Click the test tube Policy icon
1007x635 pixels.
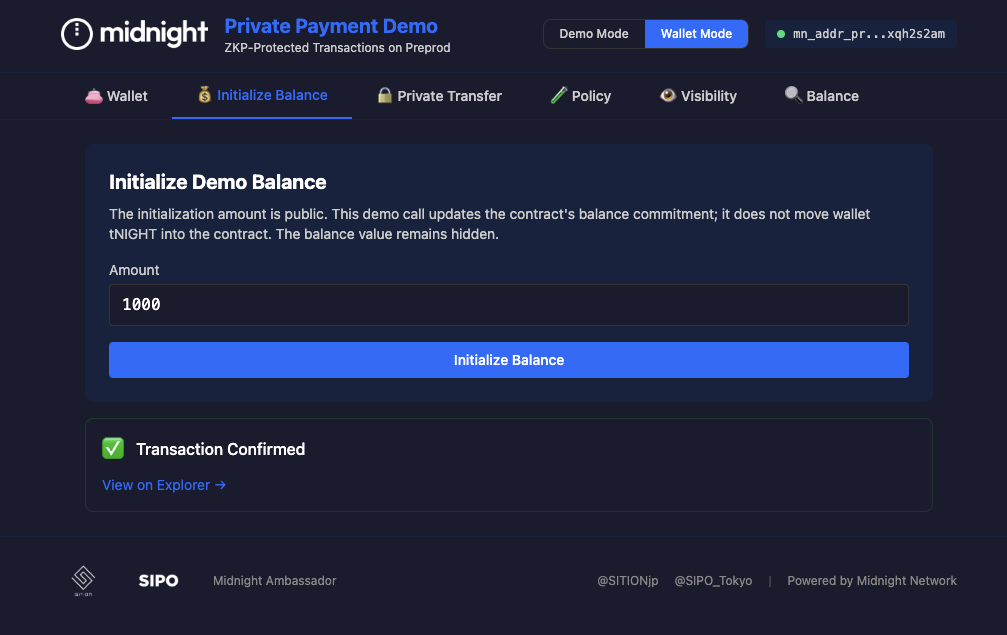point(559,95)
